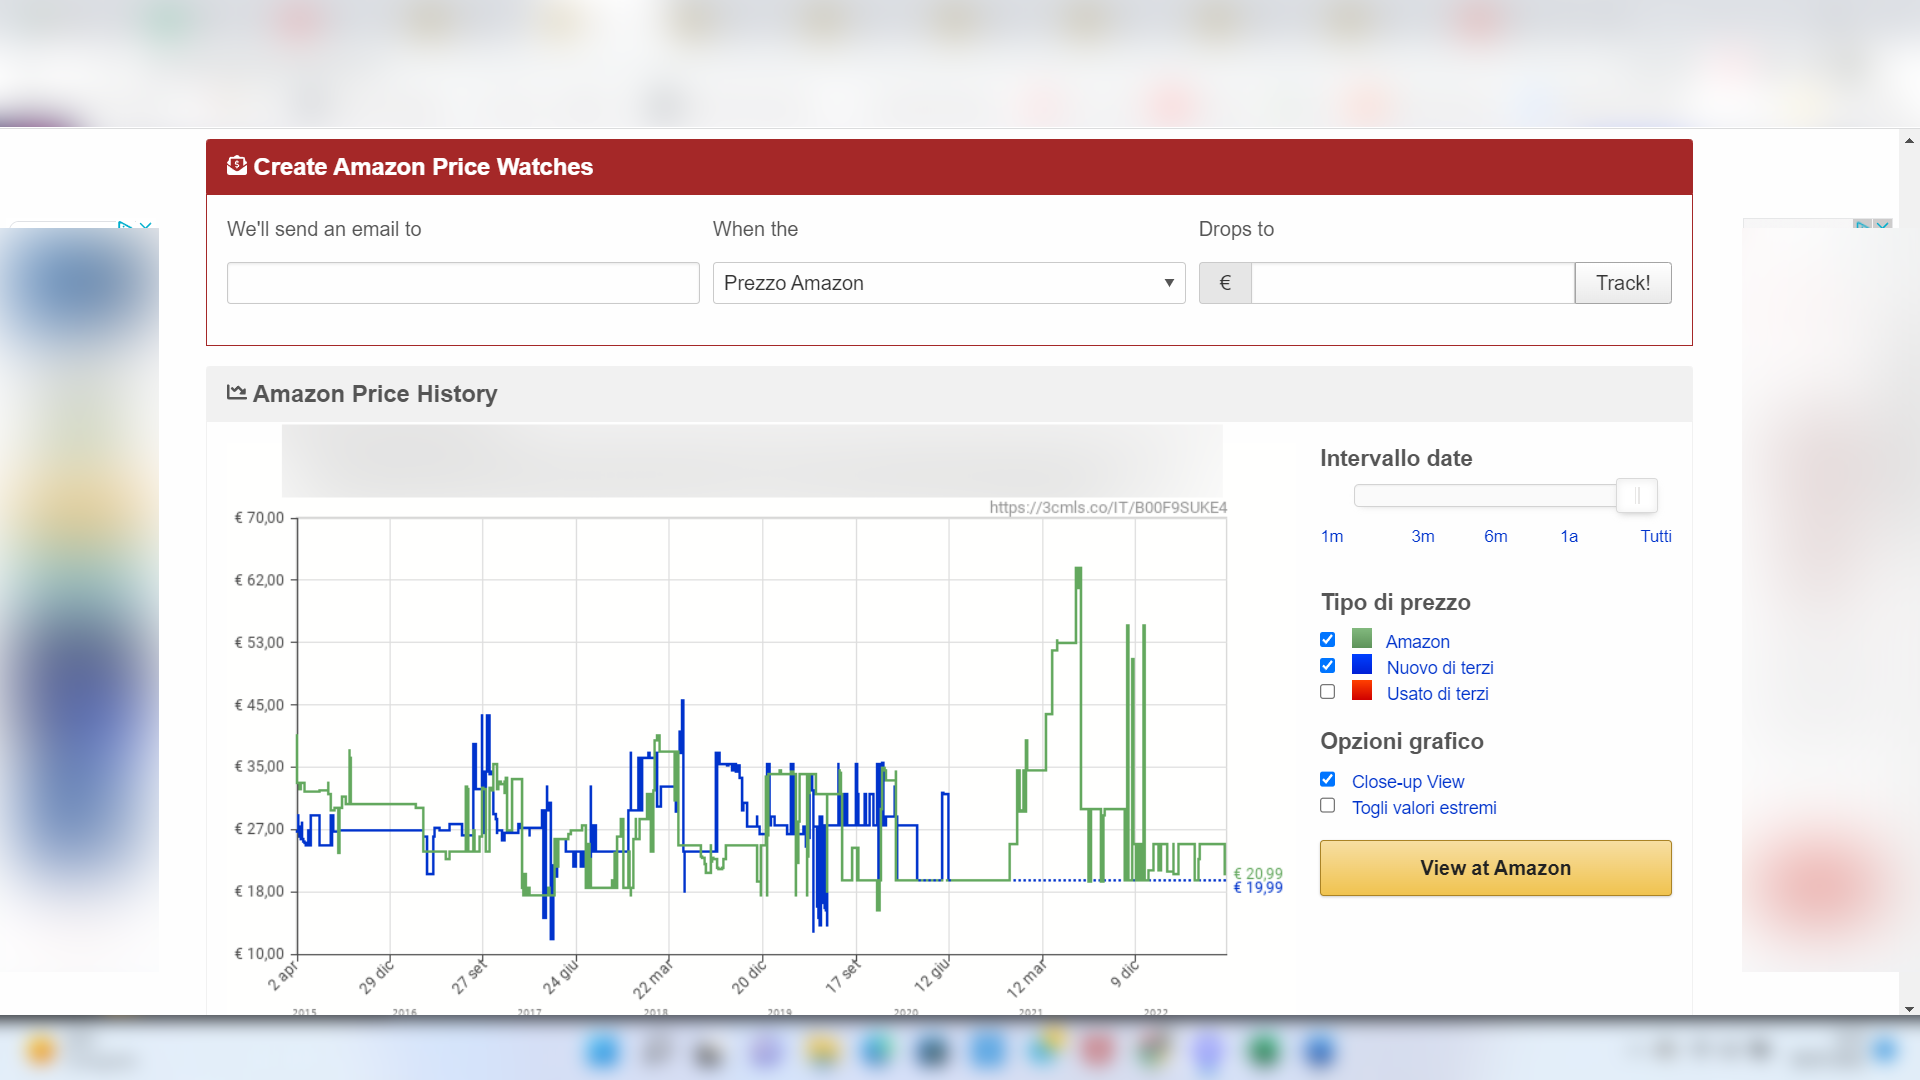Enable the Usato di terzi checkbox
This screenshot has height=1080, width=1920.
1327,692
